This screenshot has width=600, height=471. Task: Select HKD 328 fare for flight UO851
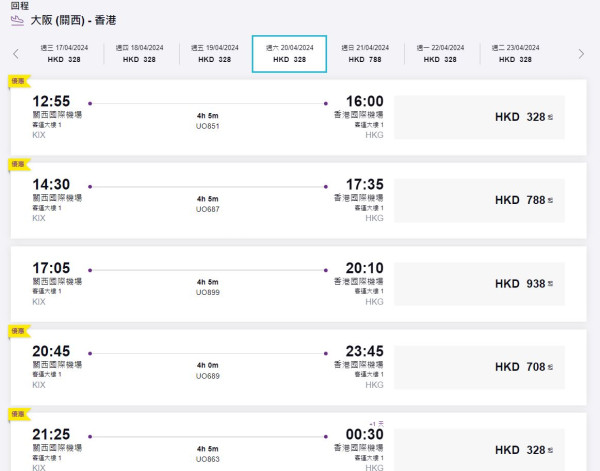coord(479,117)
